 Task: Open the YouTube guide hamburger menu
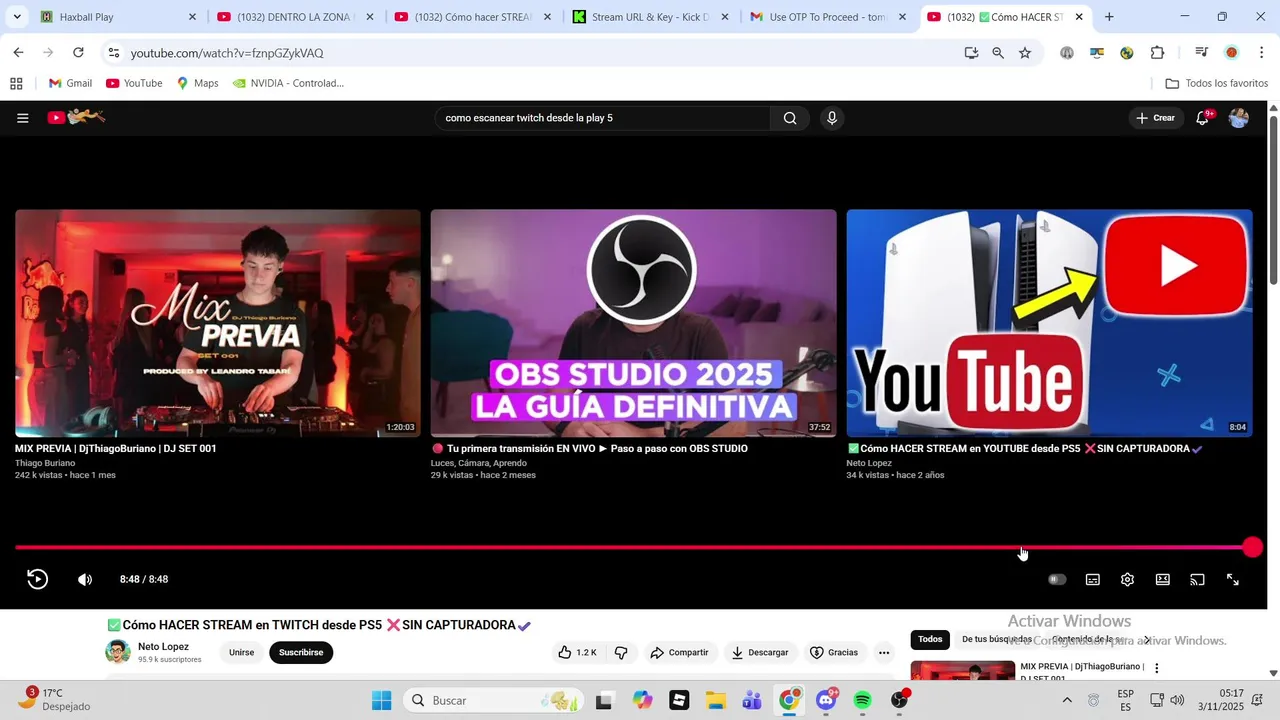pos(22,118)
